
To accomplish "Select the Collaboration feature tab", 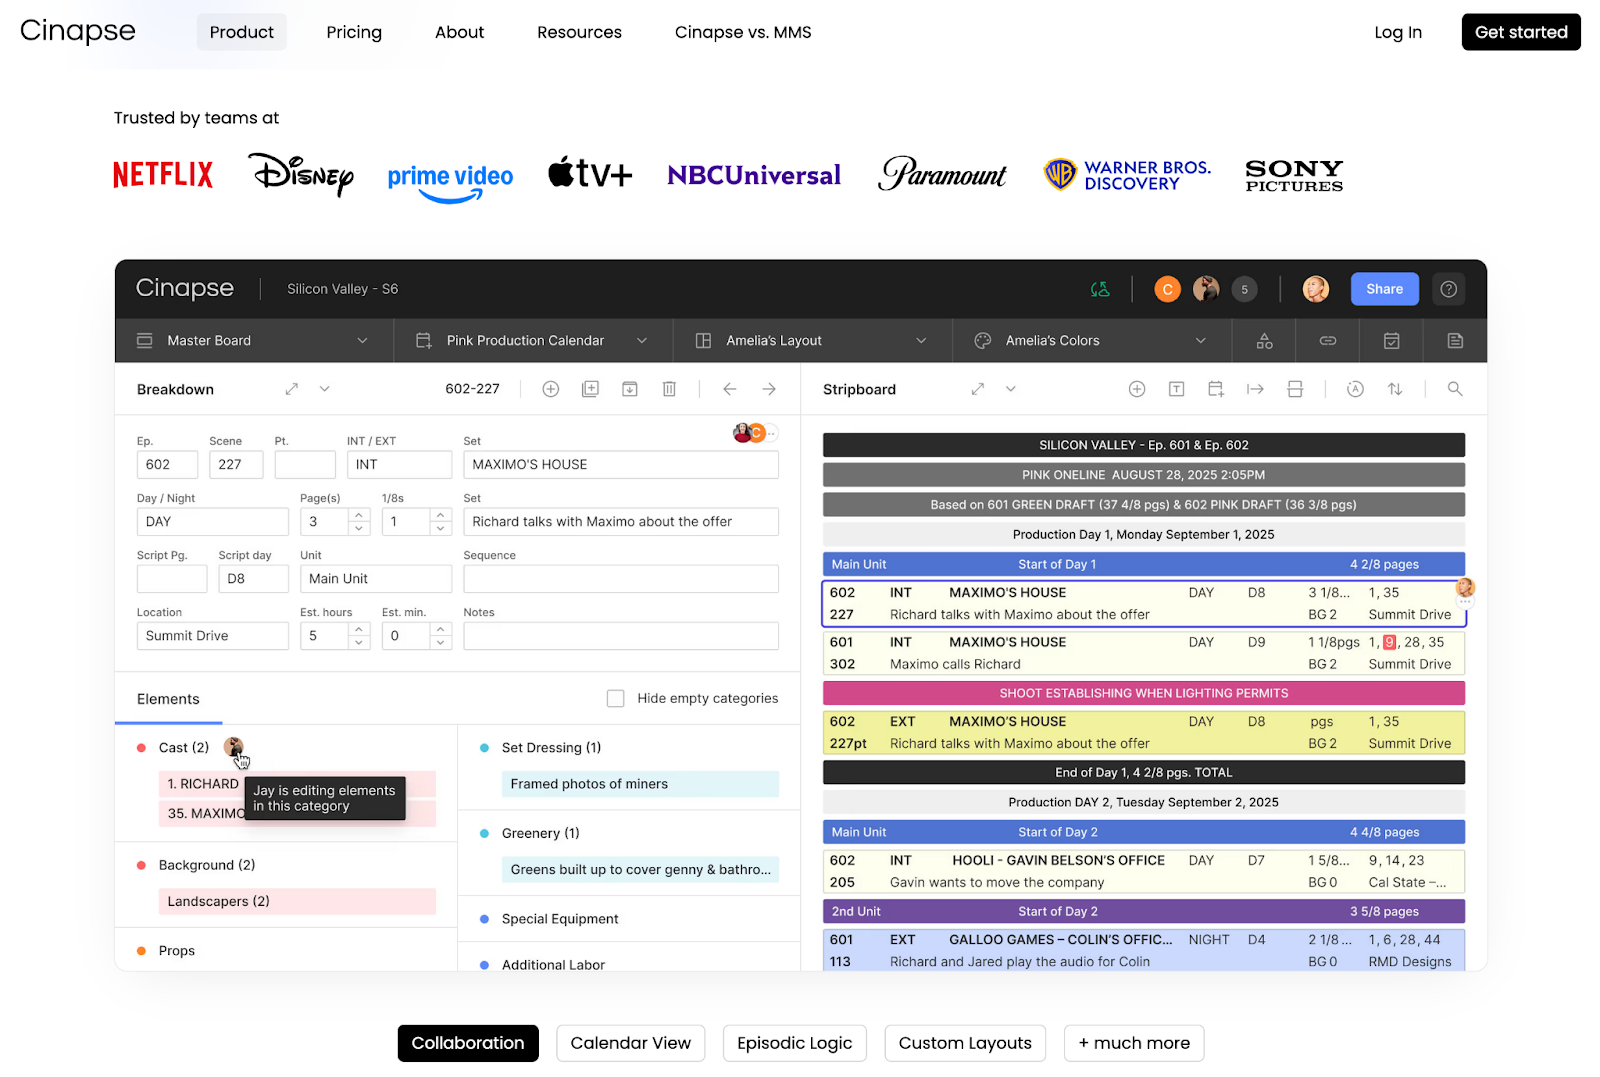I will 468,1043.
